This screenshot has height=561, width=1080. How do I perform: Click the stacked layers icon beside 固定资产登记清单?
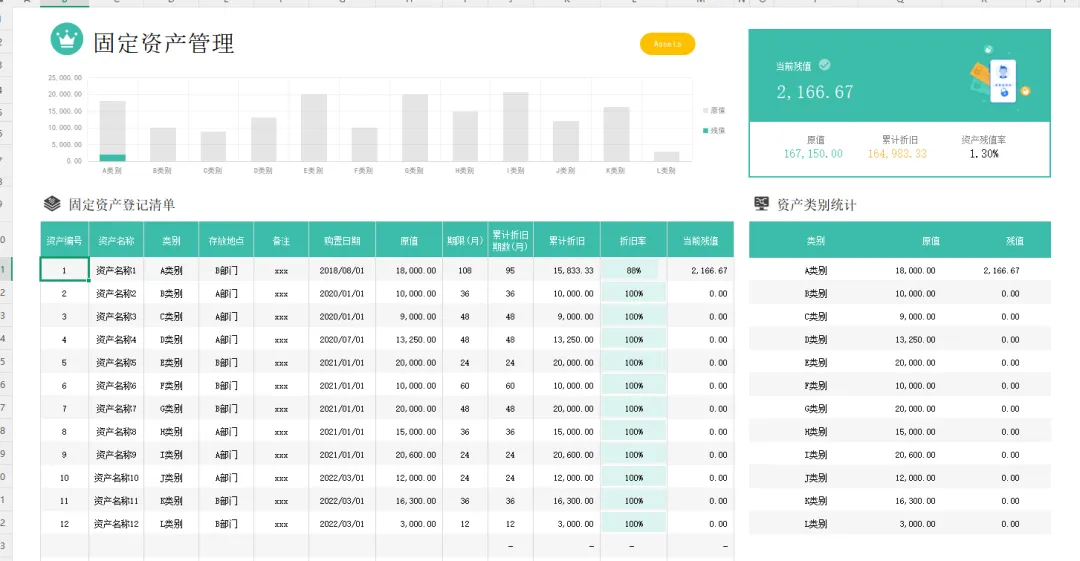pyautogui.click(x=52, y=203)
